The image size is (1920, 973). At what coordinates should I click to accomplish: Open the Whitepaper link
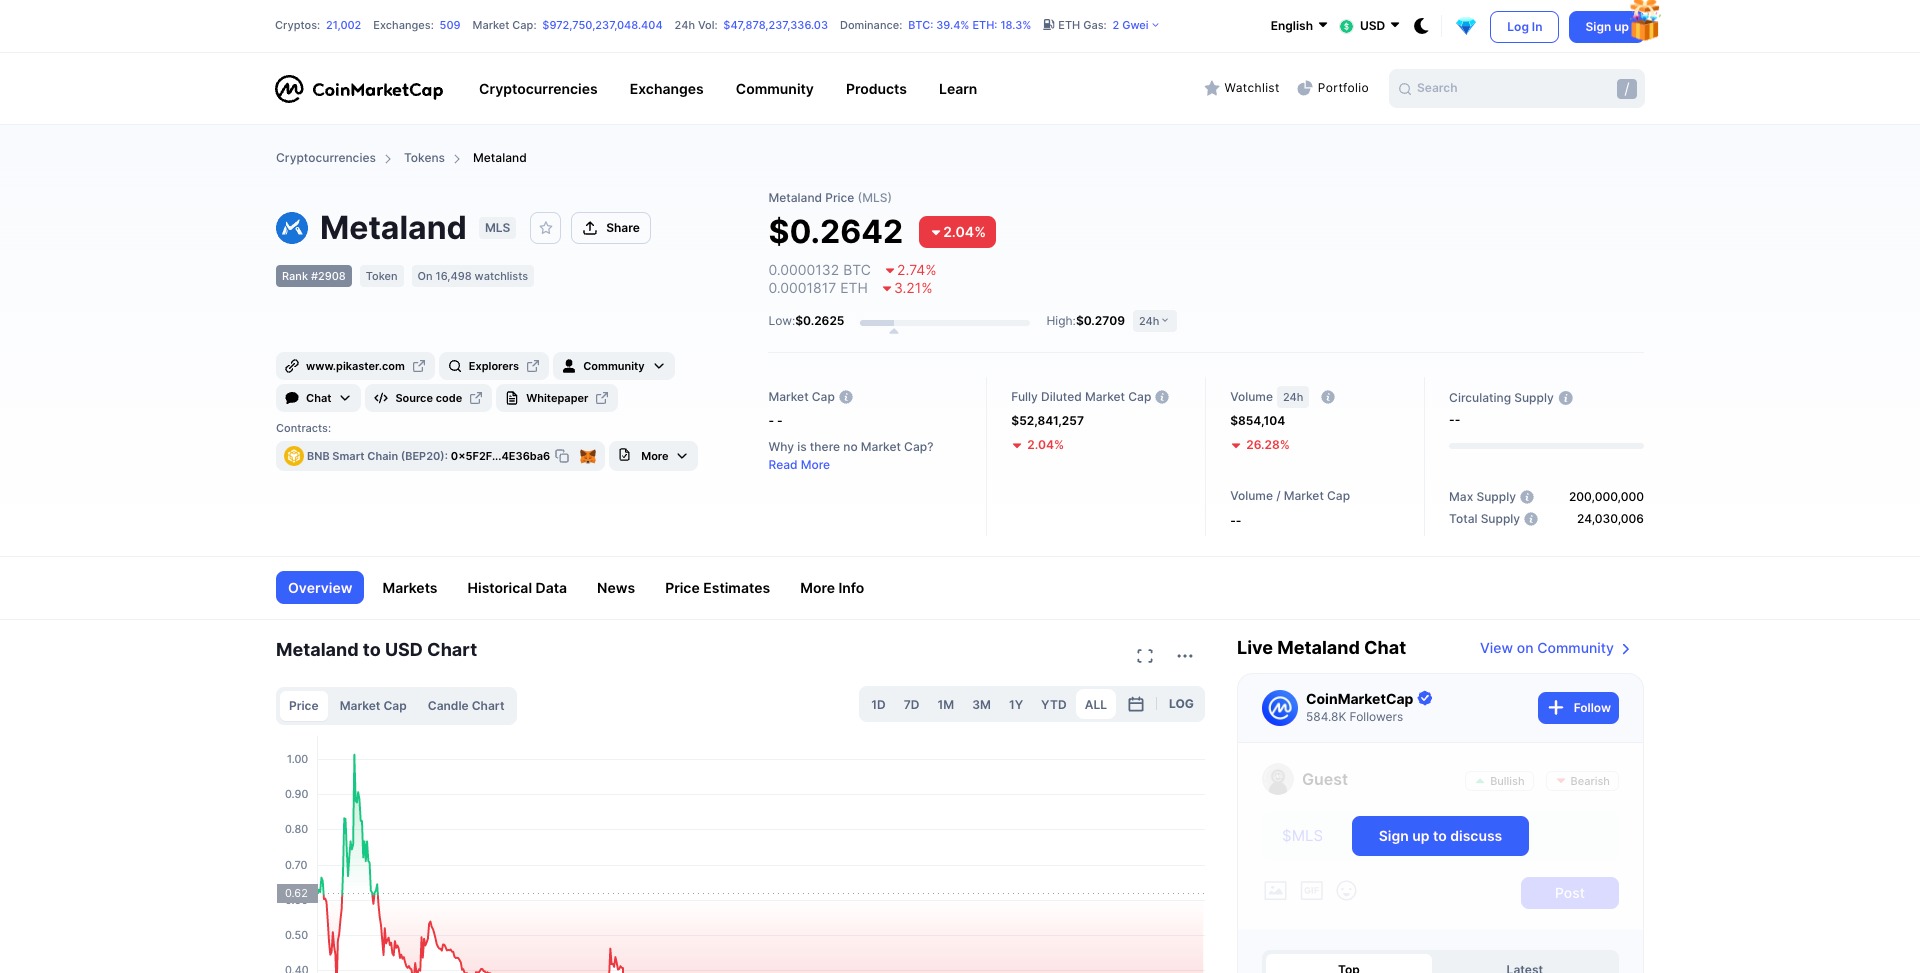tap(557, 398)
